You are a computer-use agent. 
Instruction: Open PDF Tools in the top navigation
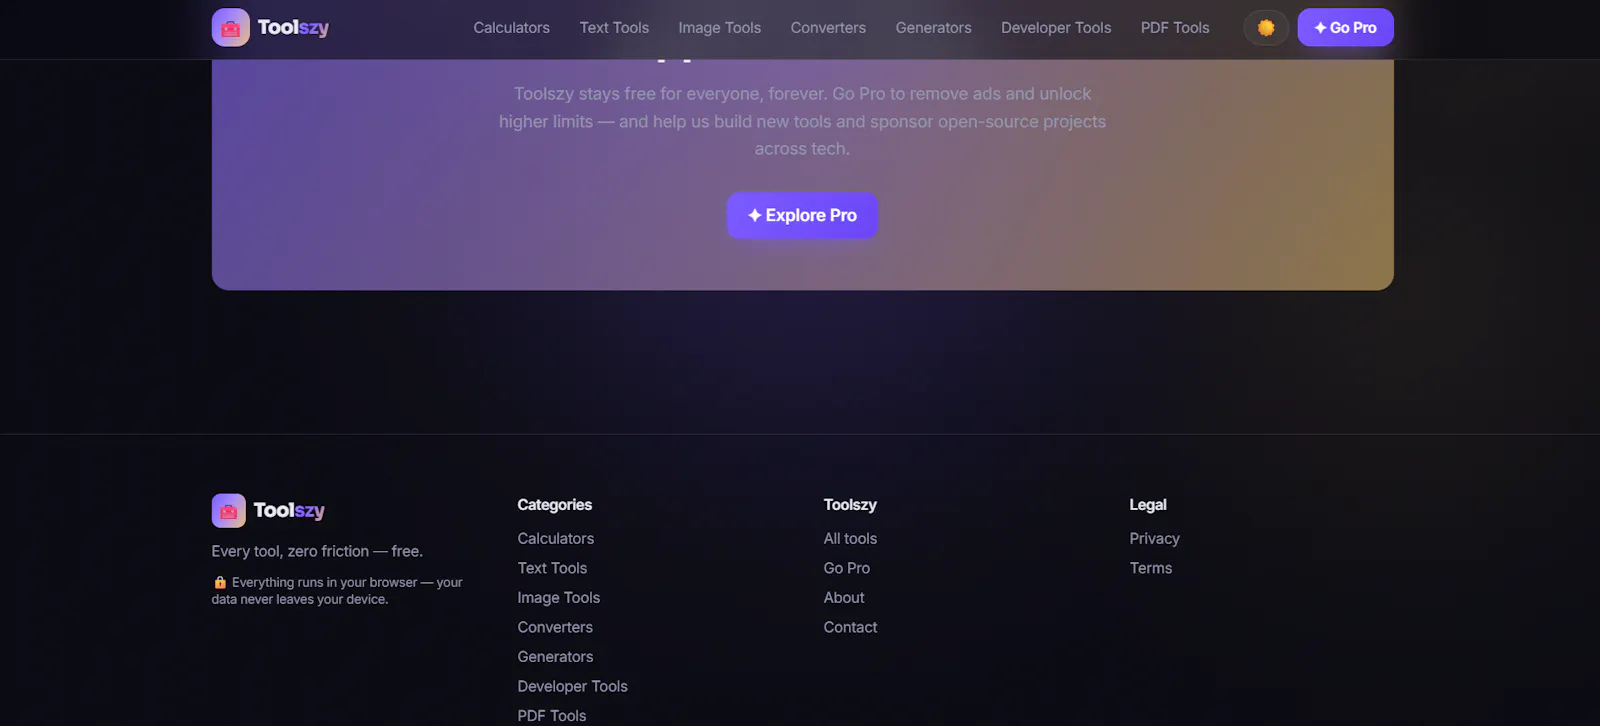pos(1175,28)
